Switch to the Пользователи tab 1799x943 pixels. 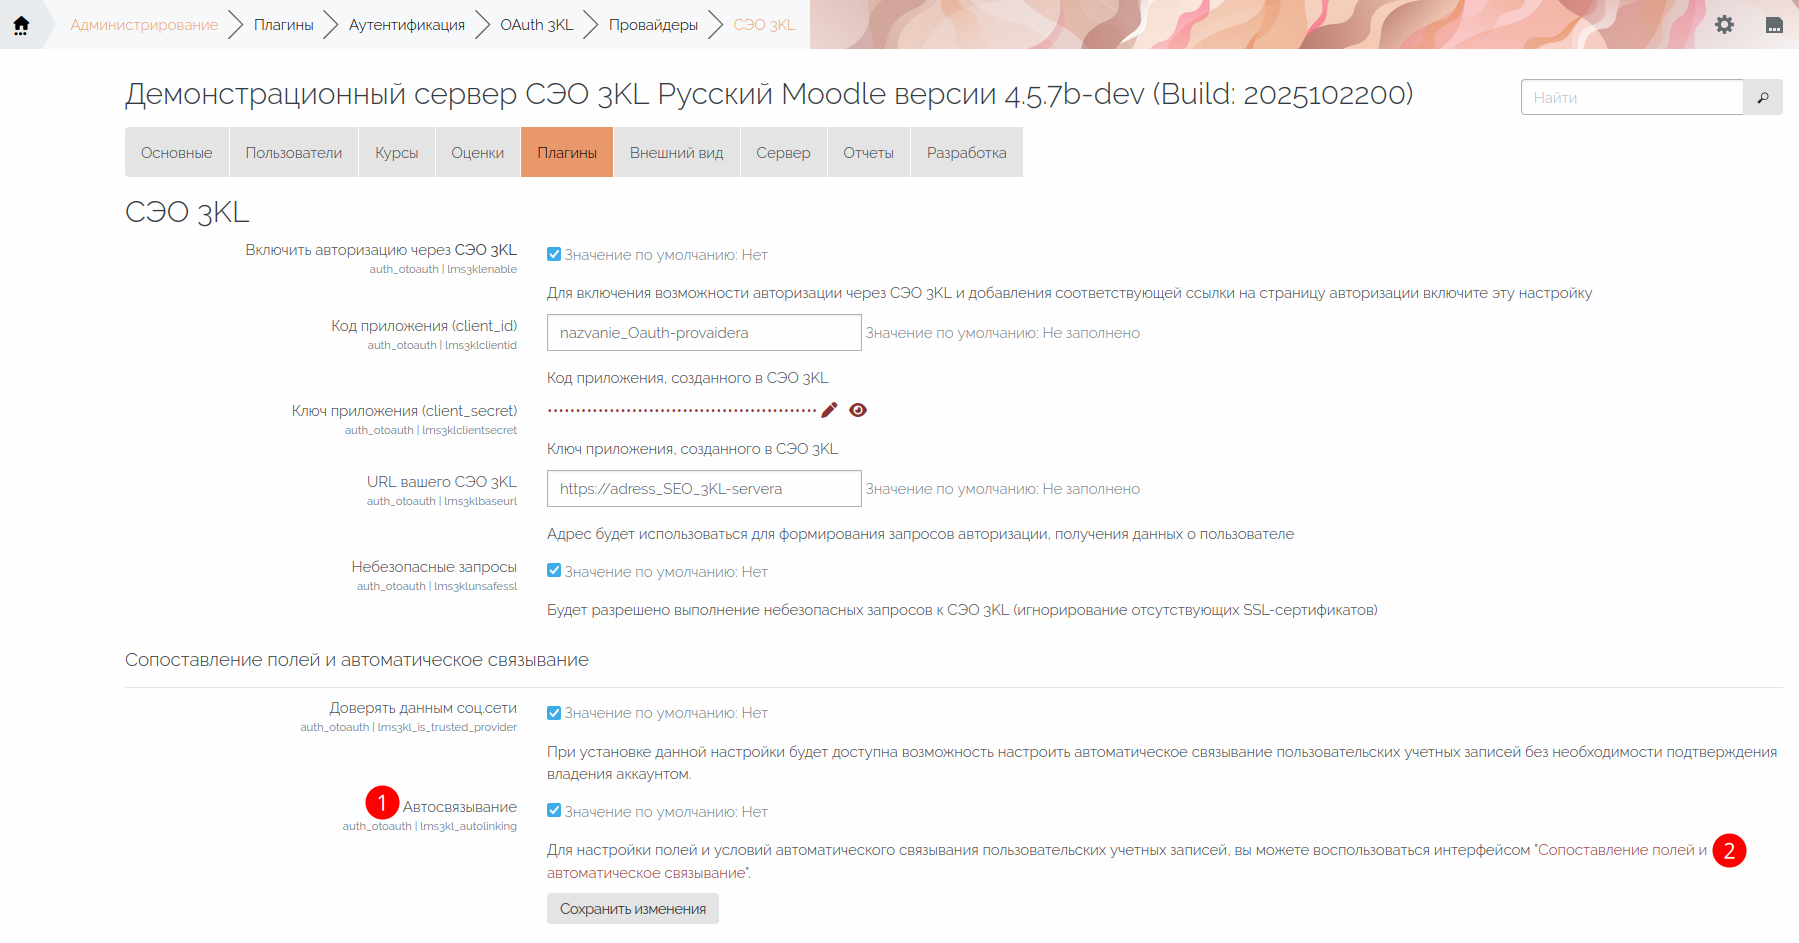[x=294, y=153]
